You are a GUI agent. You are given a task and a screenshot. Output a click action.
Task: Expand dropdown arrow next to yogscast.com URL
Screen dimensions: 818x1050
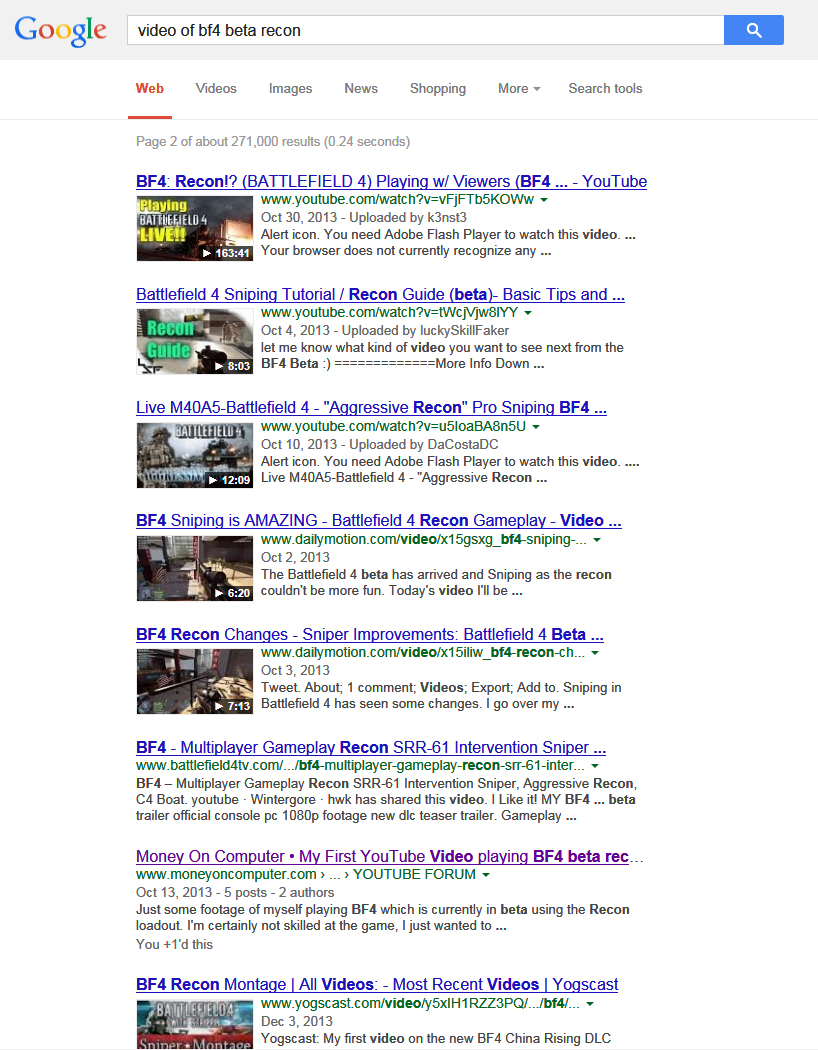(x=590, y=1004)
